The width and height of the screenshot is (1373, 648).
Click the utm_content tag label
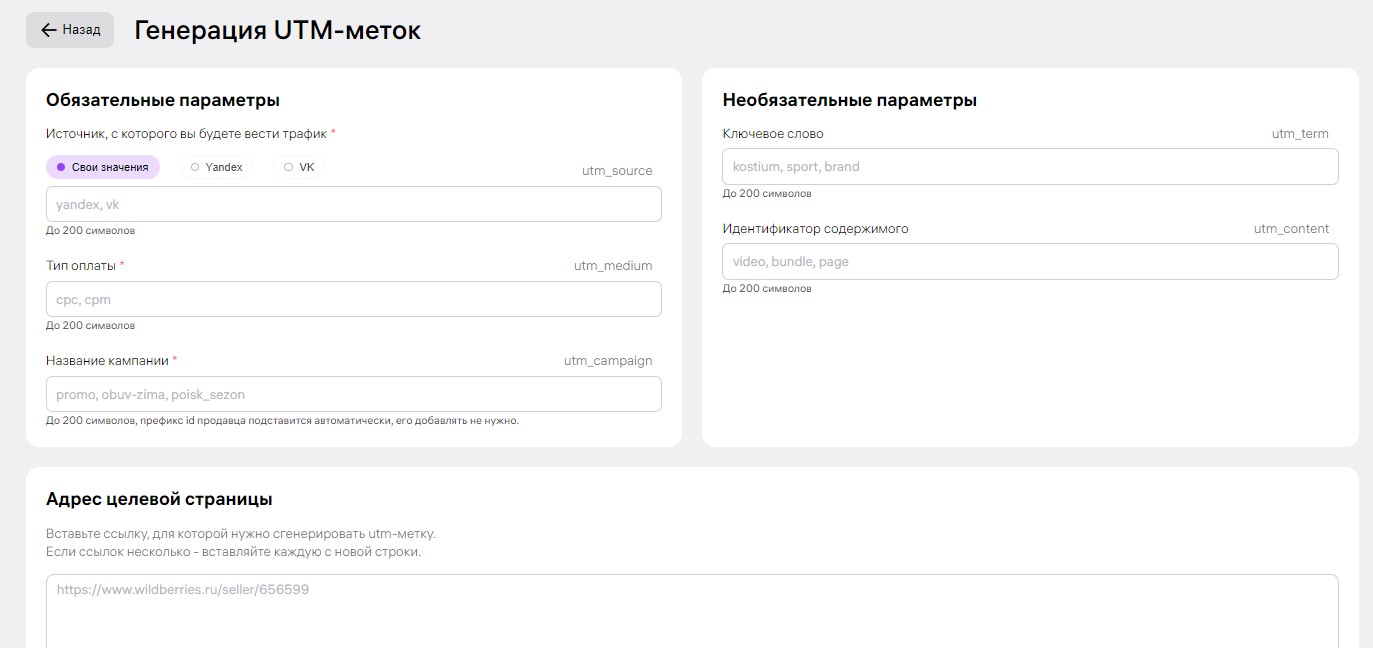click(1291, 229)
